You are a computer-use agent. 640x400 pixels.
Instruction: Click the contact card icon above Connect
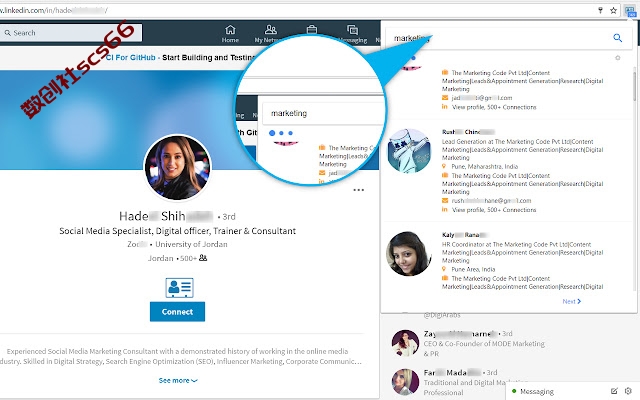point(179,288)
